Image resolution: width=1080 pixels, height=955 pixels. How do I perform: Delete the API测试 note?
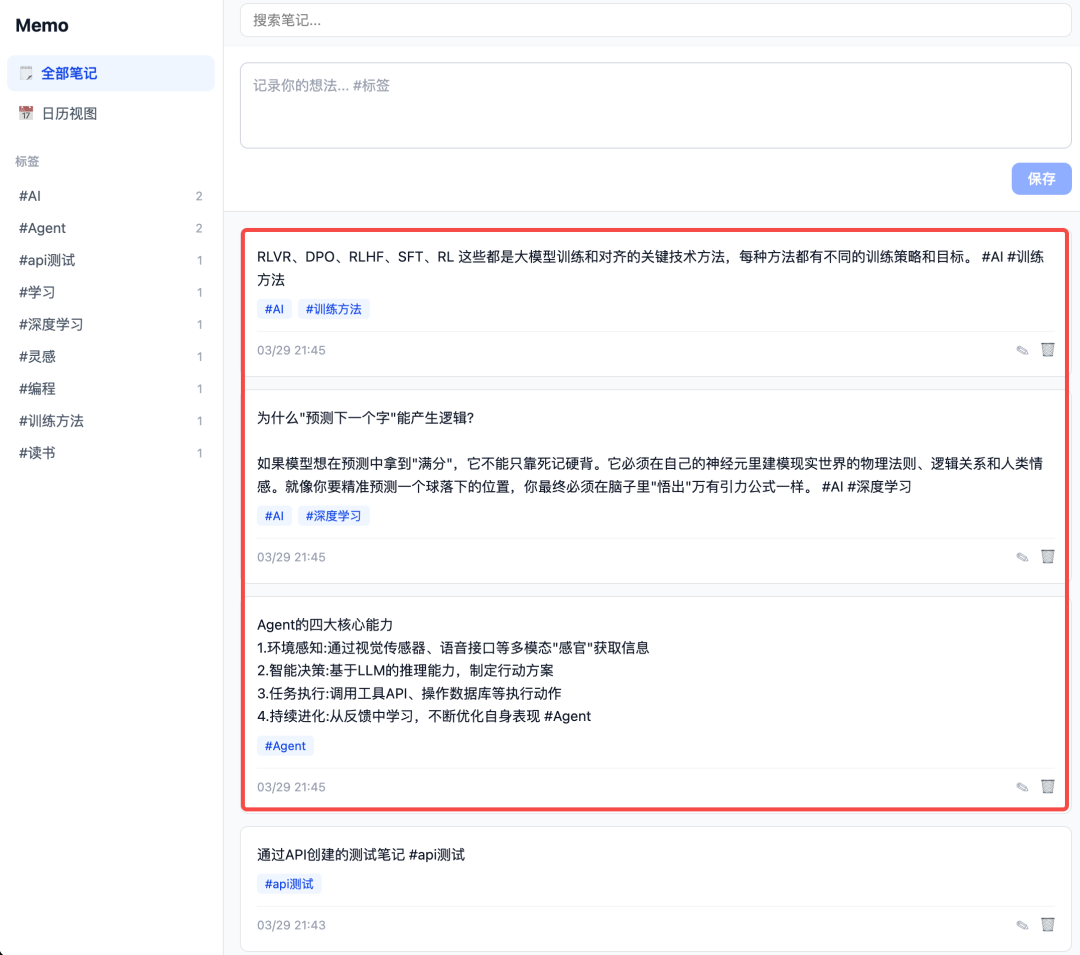click(1047, 924)
